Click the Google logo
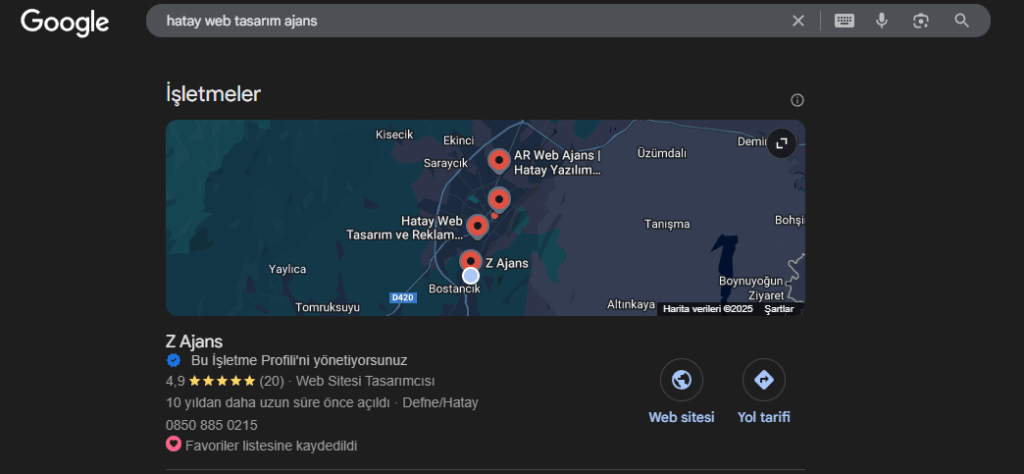The height and width of the screenshot is (474, 1024). [65, 22]
